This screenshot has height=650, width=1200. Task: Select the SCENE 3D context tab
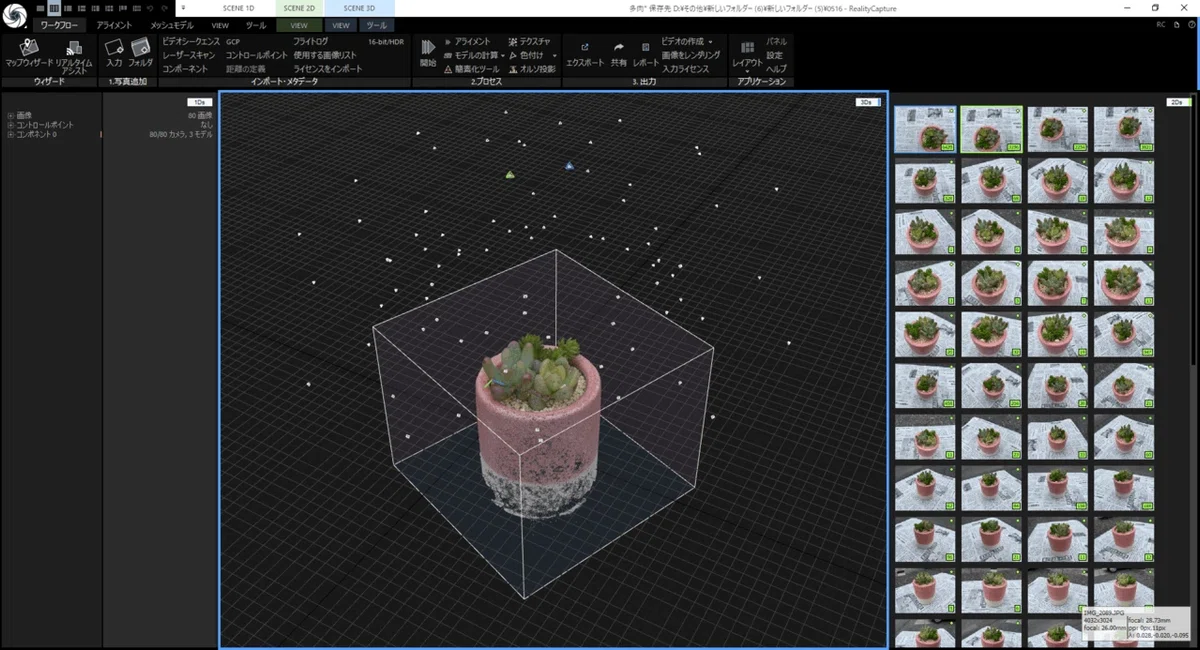(x=359, y=8)
